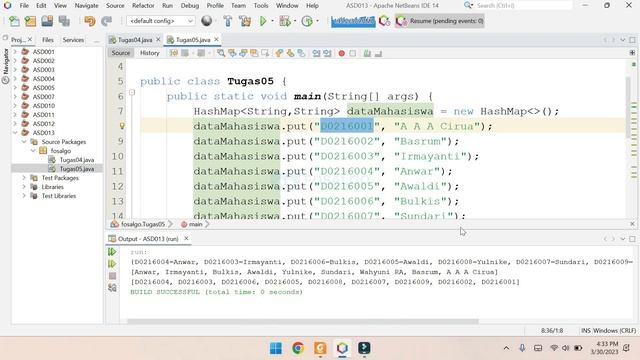
Task: Click the Redo toolbar icon
Action: [106, 21]
